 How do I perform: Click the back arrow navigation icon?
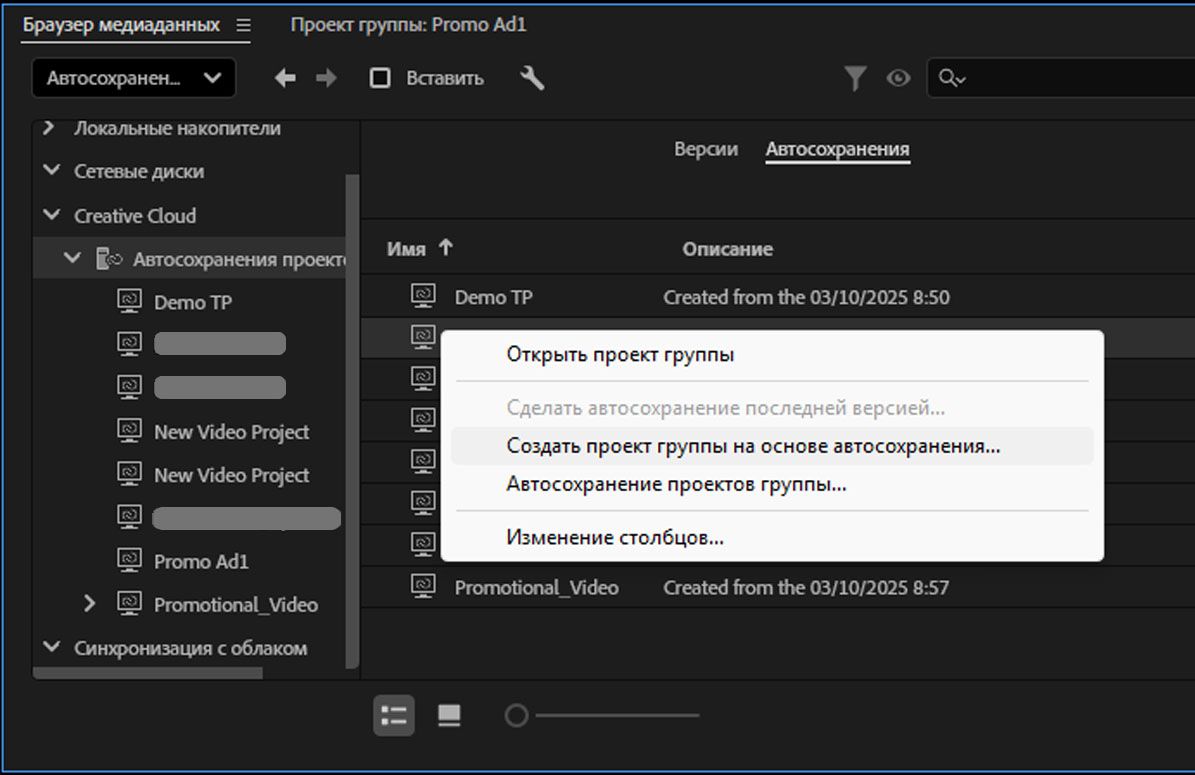click(285, 78)
